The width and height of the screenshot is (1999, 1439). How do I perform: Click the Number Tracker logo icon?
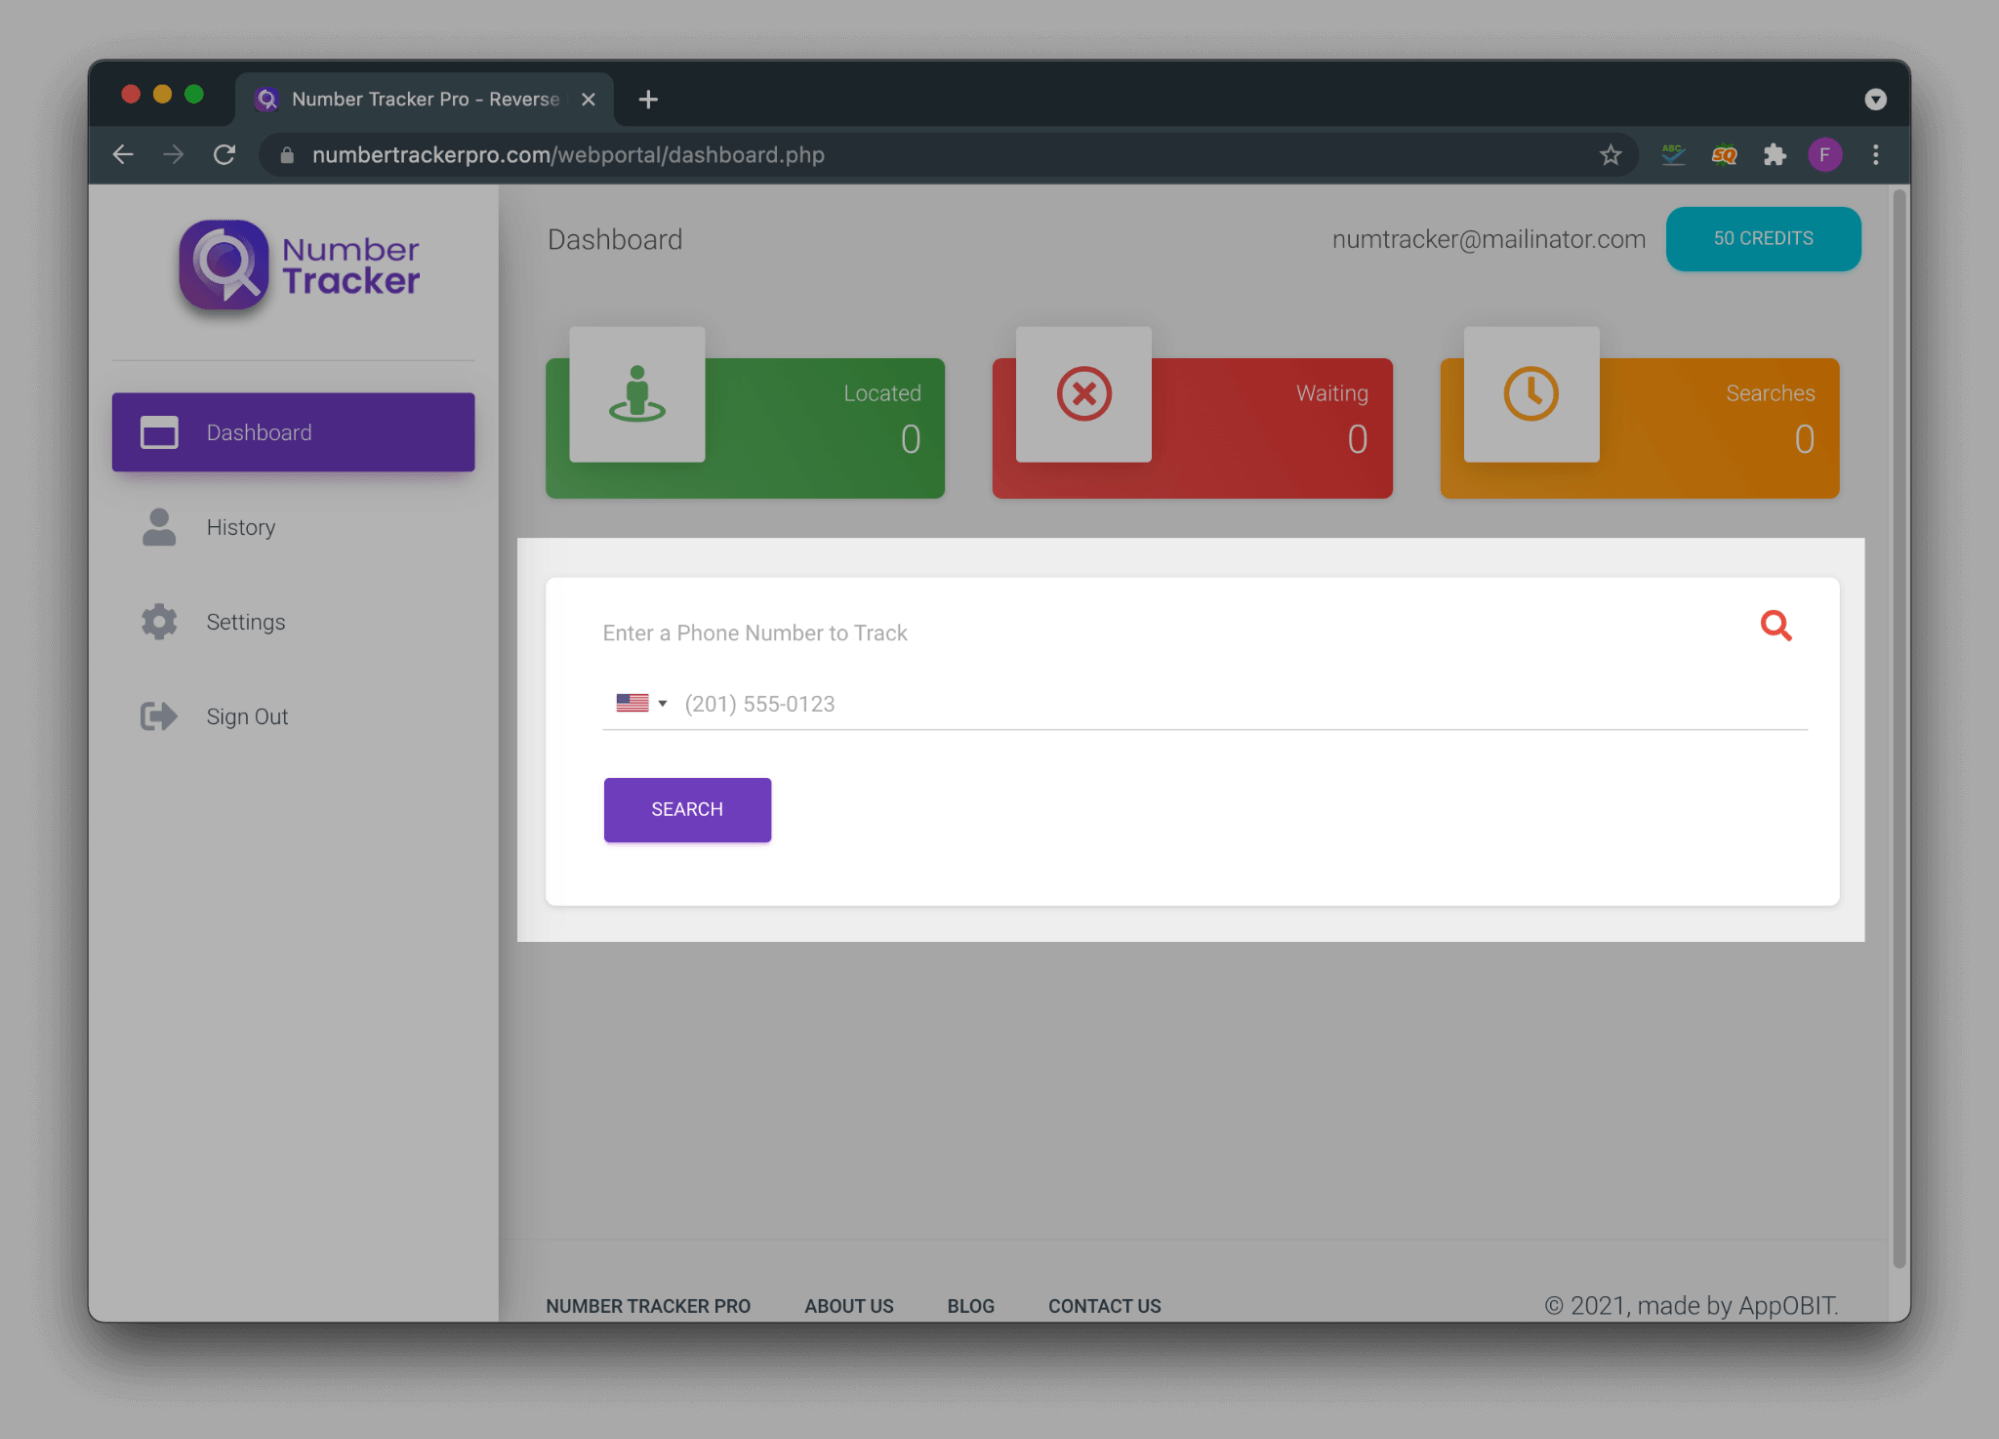[x=224, y=265]
